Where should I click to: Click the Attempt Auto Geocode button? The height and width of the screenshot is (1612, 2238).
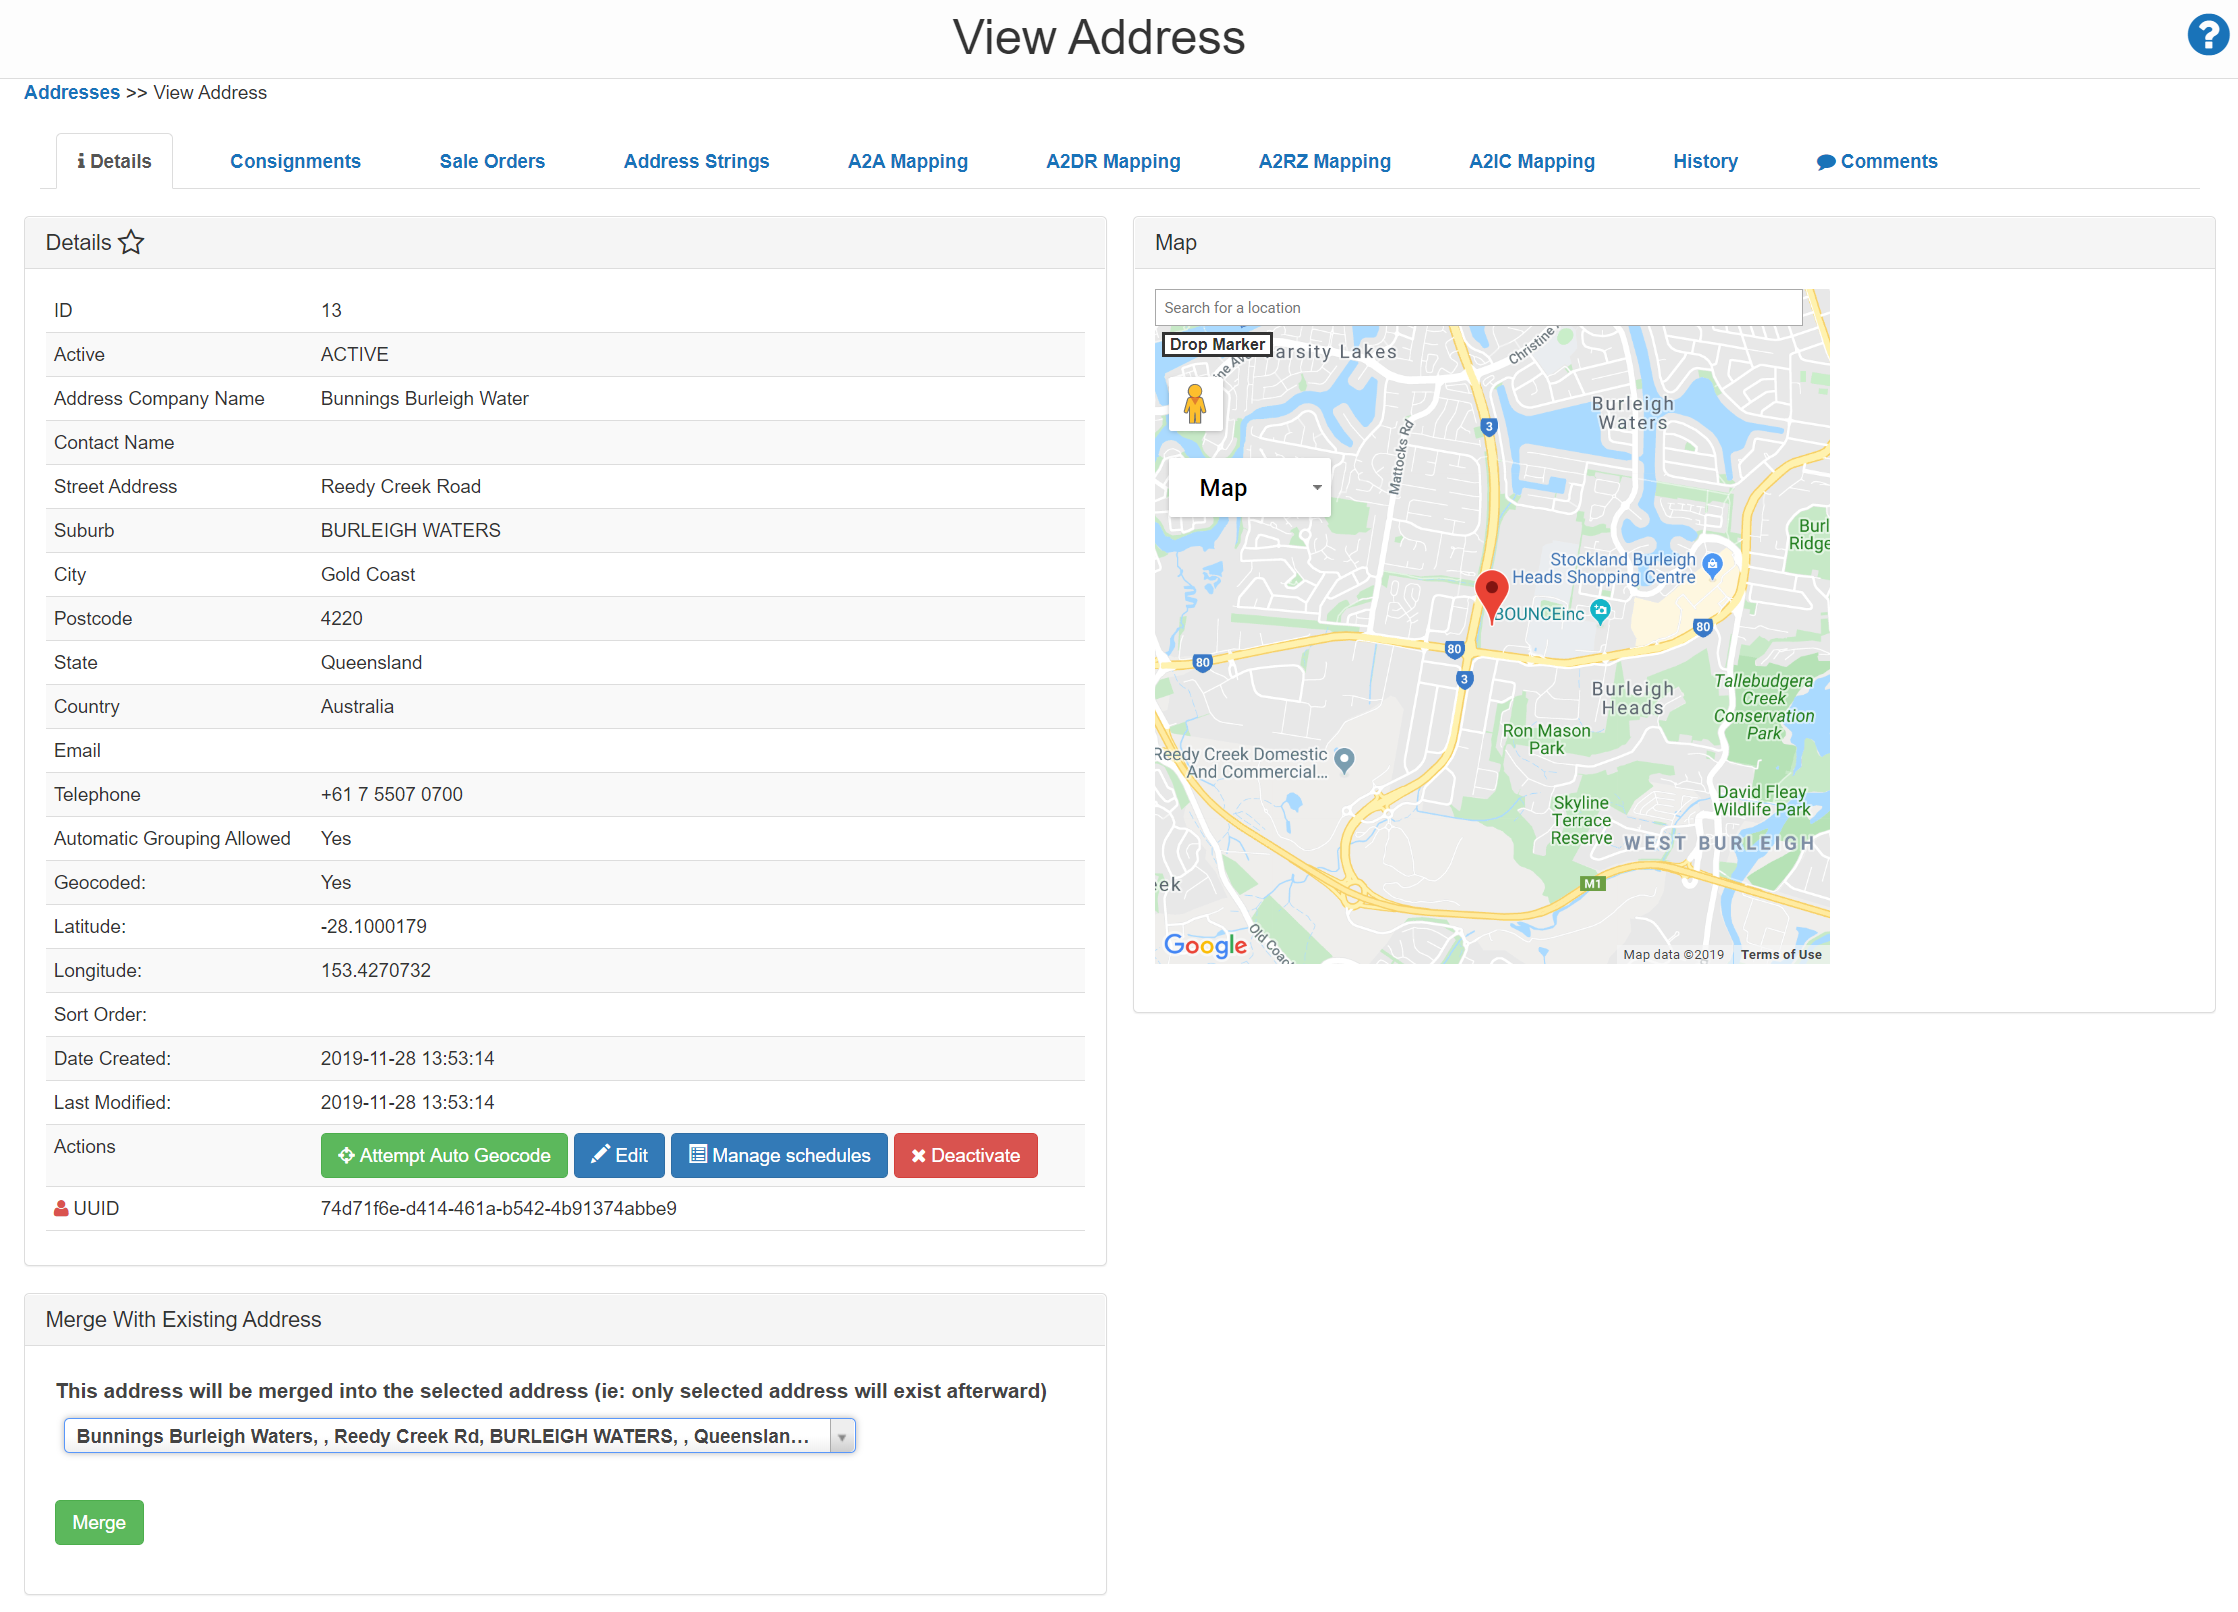coord(444,1155)
